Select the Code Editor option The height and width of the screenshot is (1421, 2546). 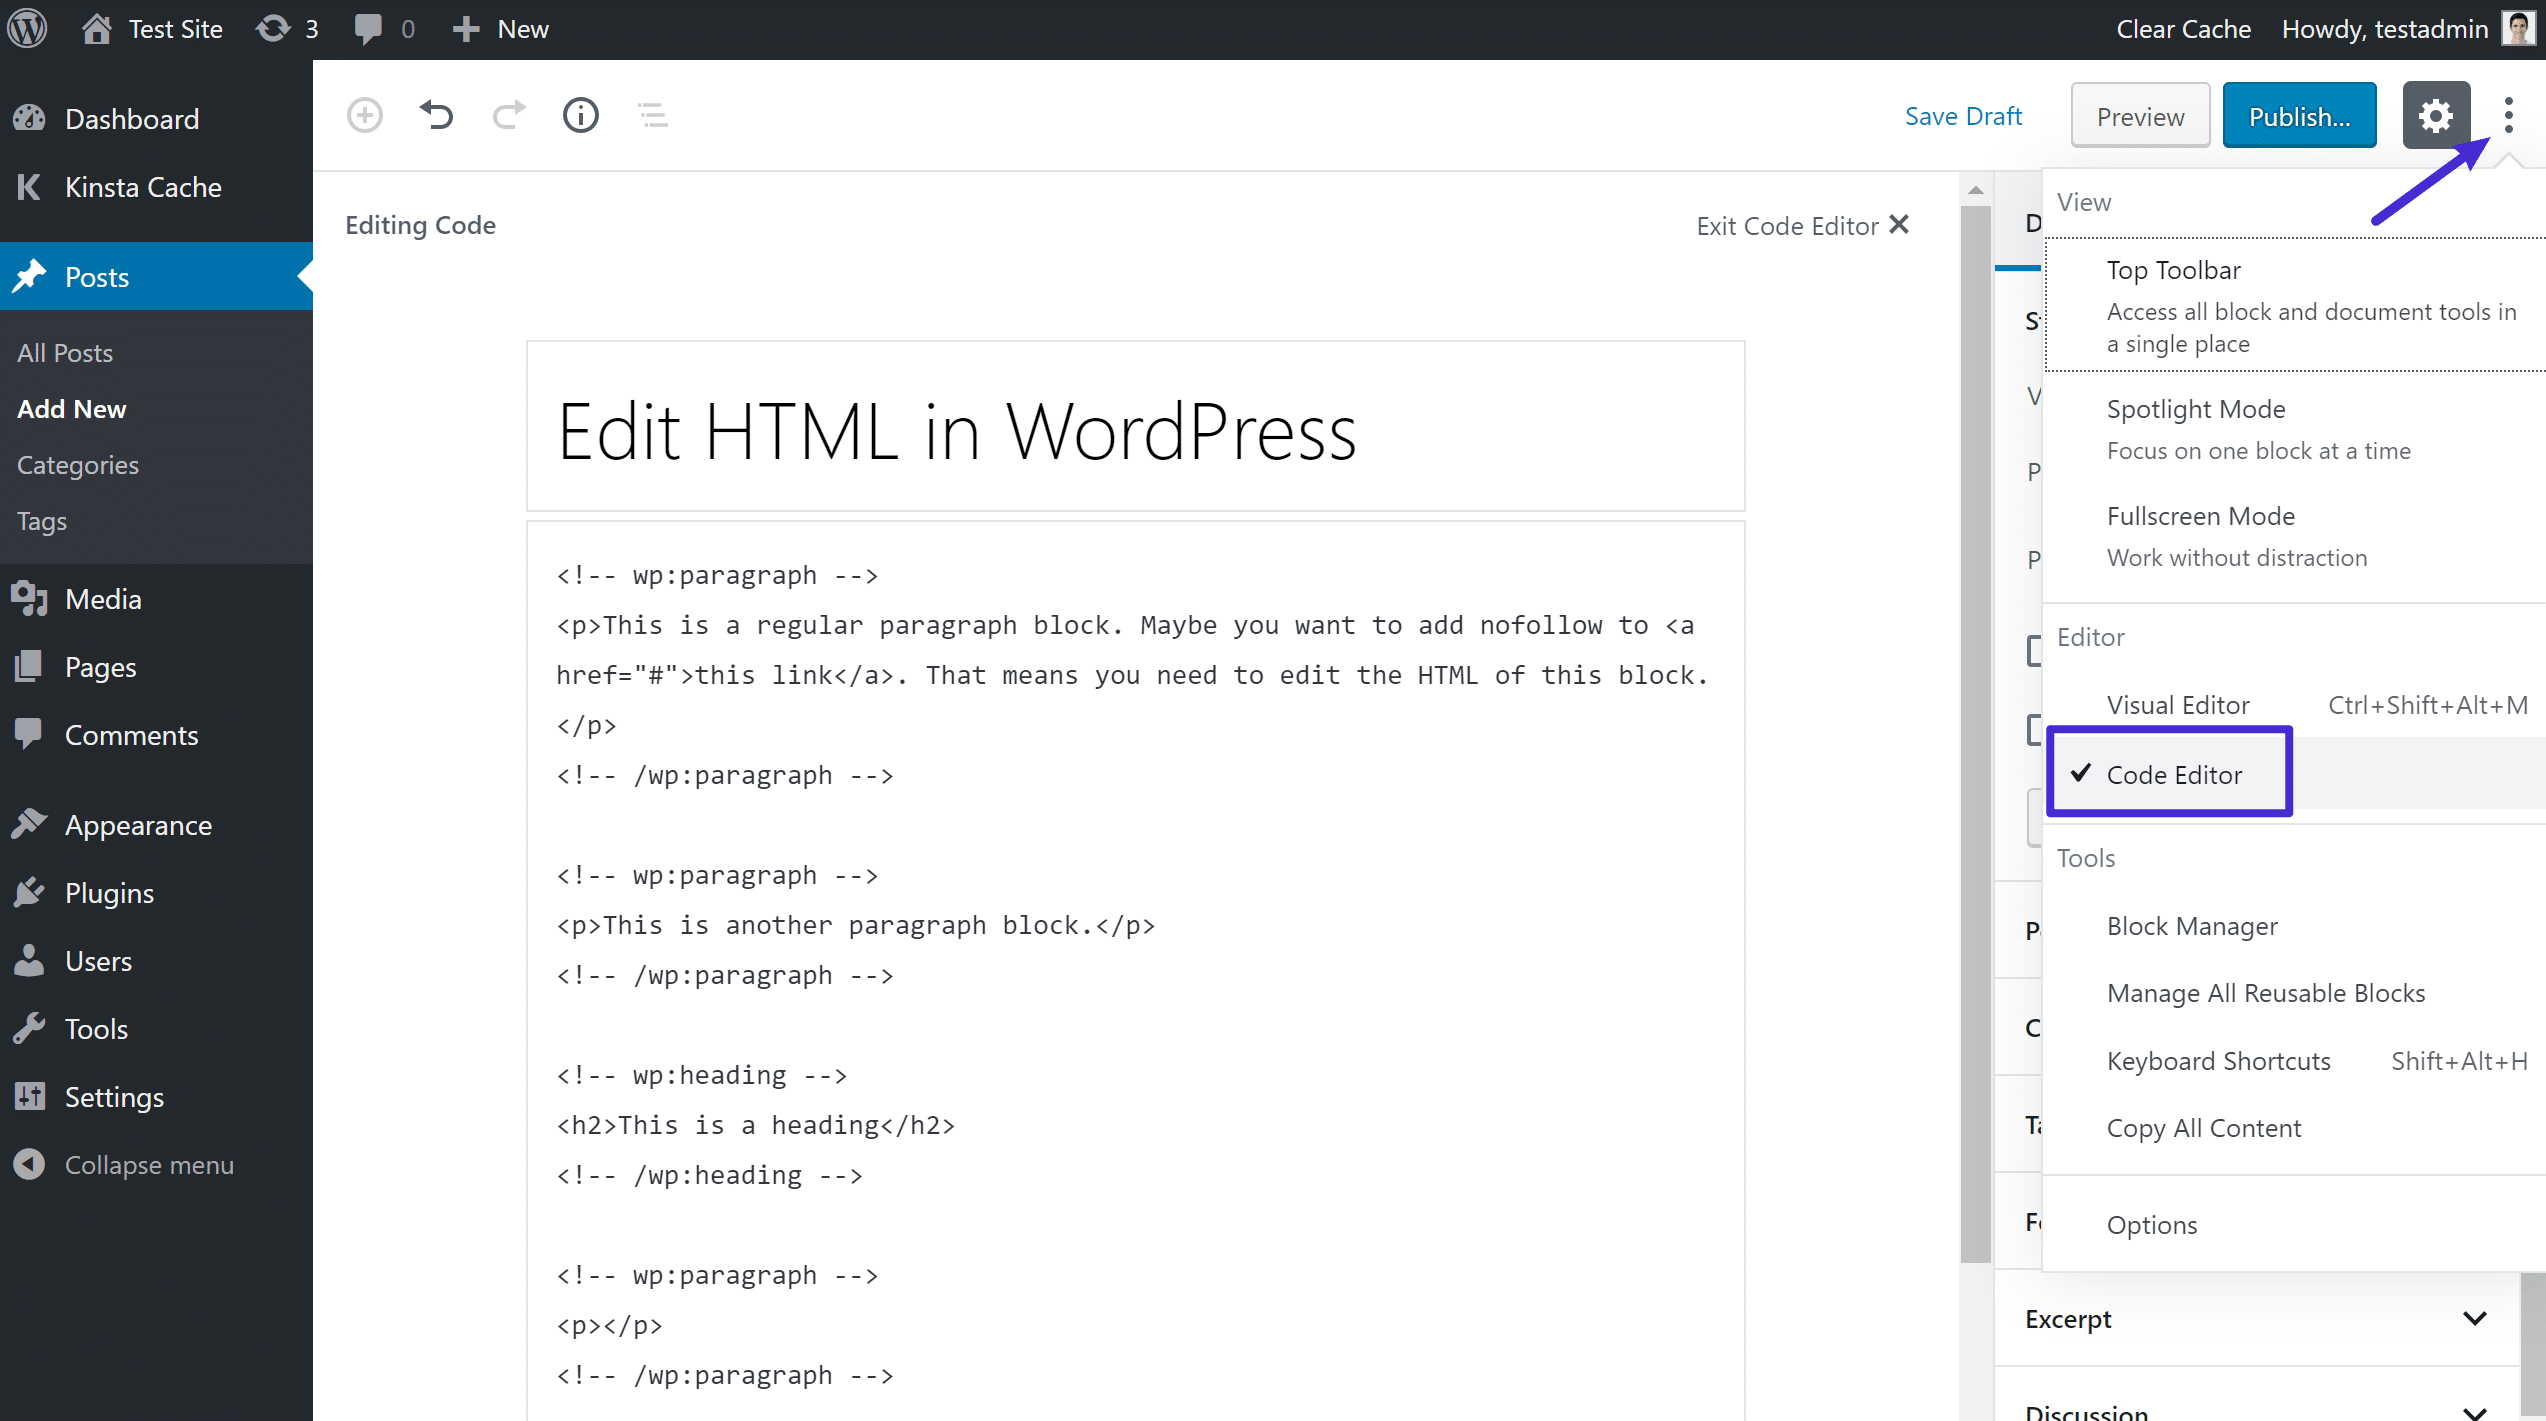(2175, 774)
